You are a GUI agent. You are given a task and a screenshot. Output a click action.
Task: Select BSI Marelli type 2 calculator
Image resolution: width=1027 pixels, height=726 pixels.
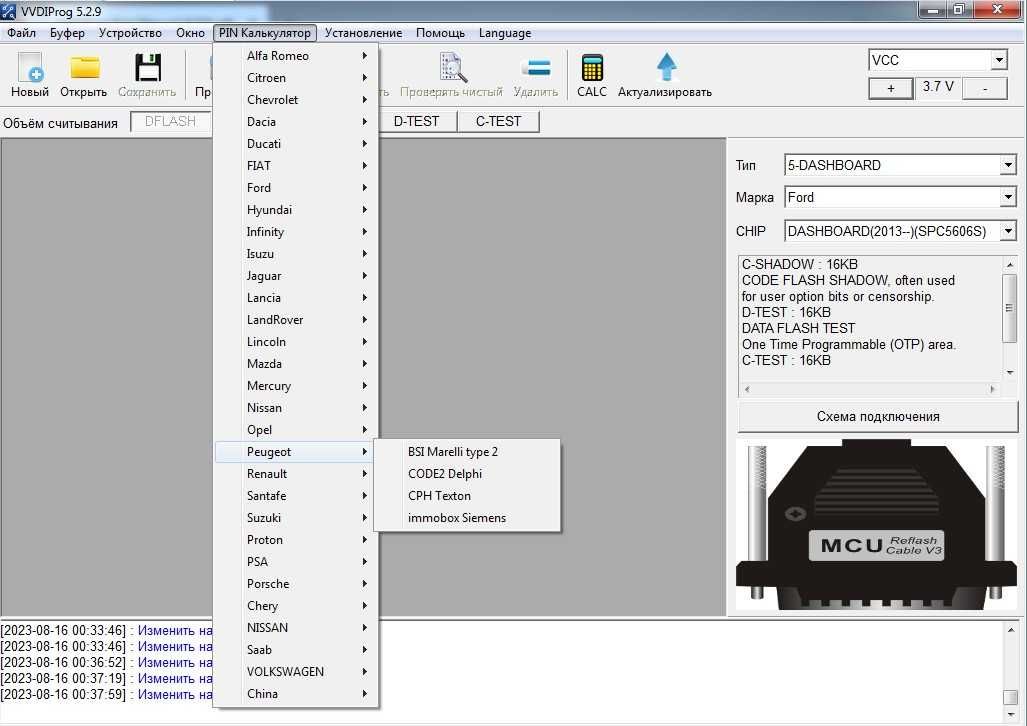click(x=467, y=452)
